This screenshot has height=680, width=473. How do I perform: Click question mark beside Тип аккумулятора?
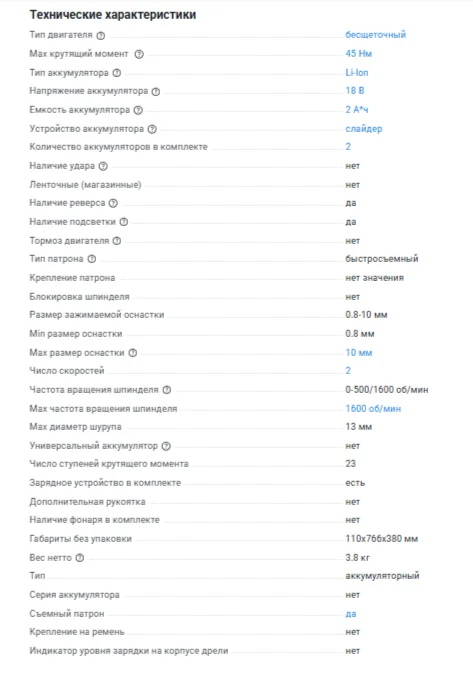117,73
